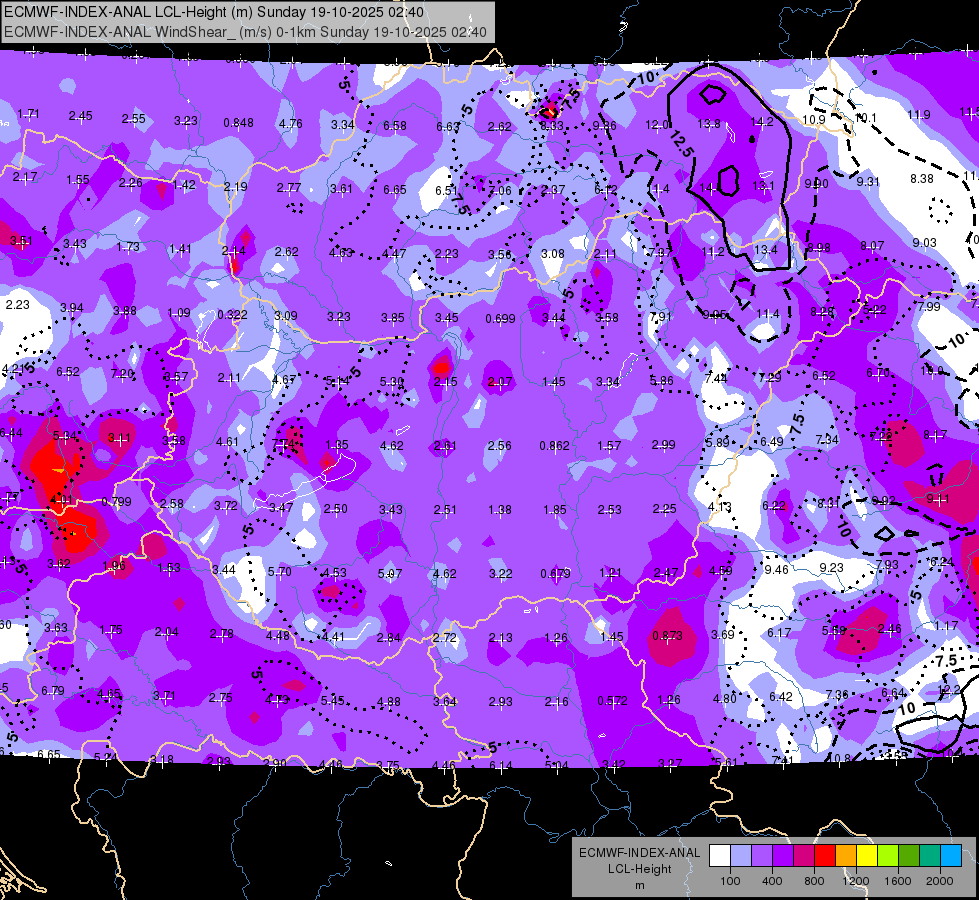
Task: Click the WindShear_ title line at top
Action: click(245, 32)
